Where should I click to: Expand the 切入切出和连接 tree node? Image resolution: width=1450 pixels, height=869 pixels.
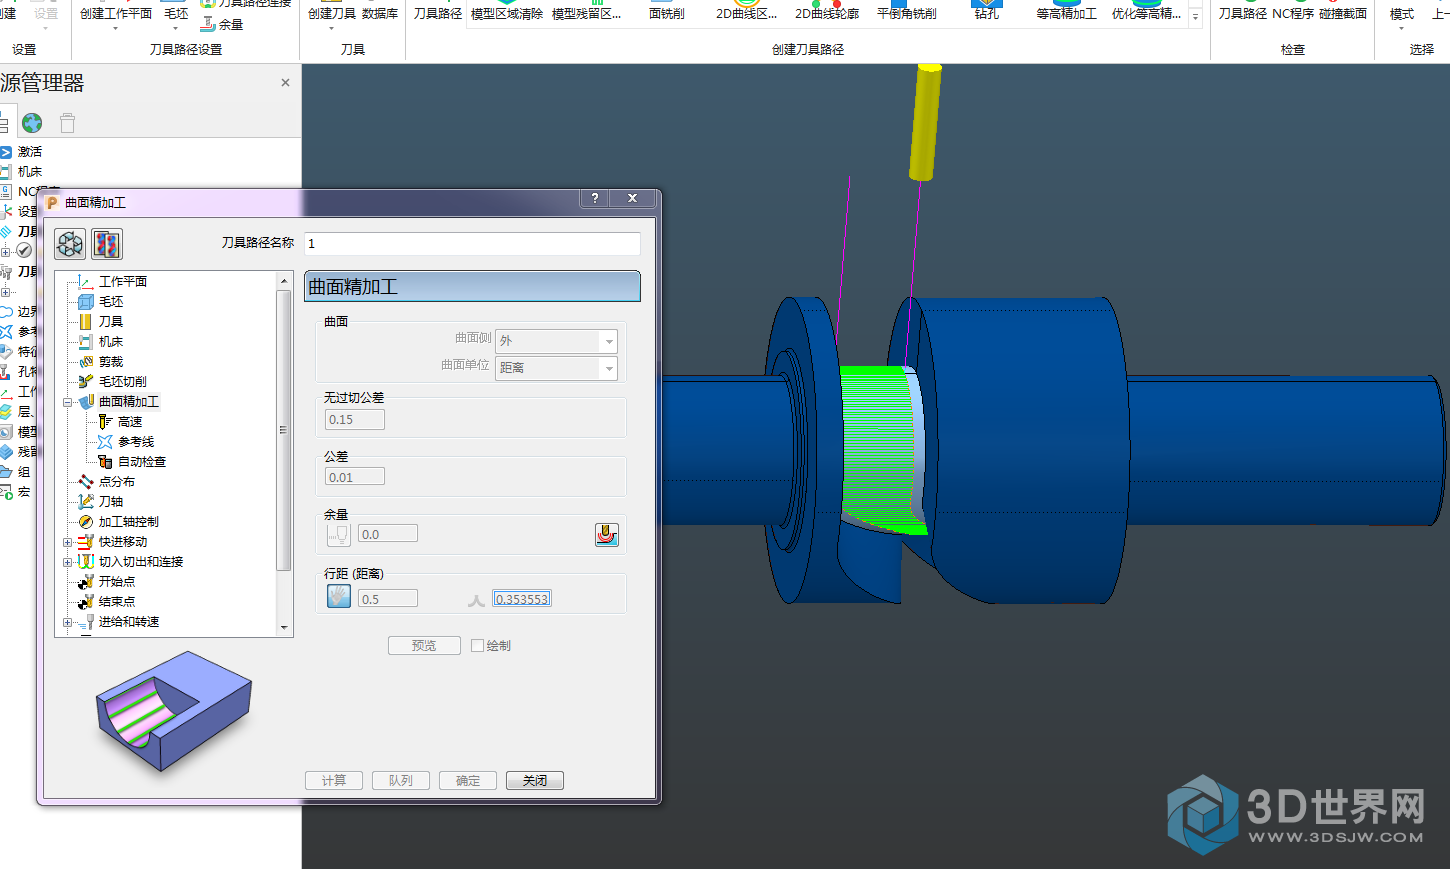(68, 562)
